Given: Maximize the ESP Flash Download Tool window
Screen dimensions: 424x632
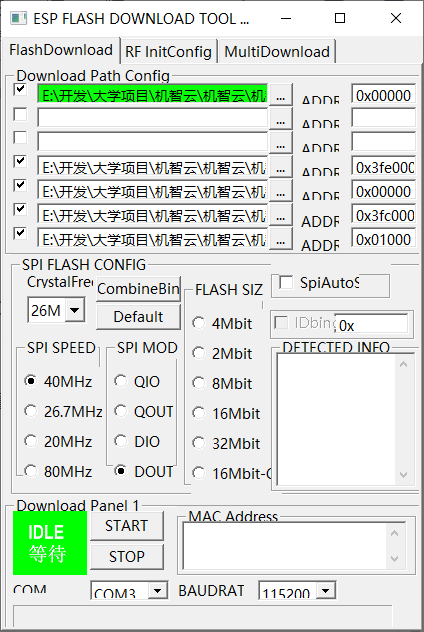Looking at the screenshot, I should coord(340,18).
